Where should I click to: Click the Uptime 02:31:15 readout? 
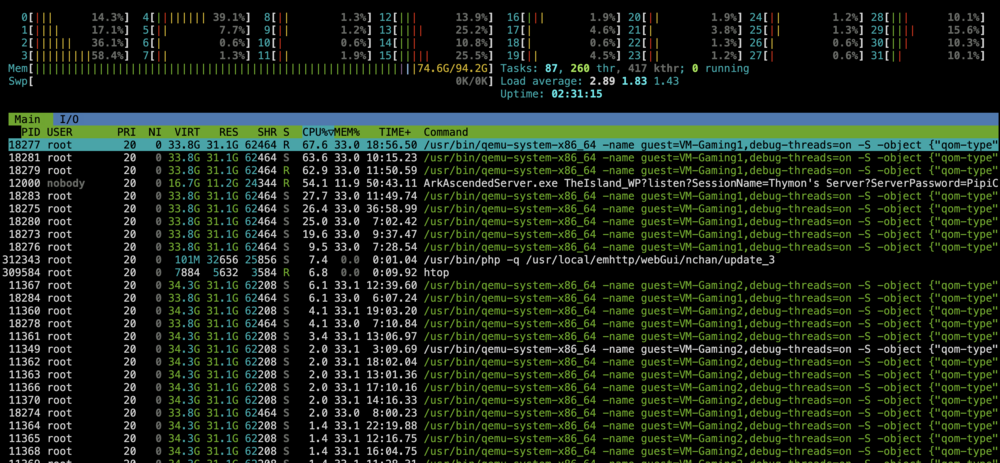point(551,94)
